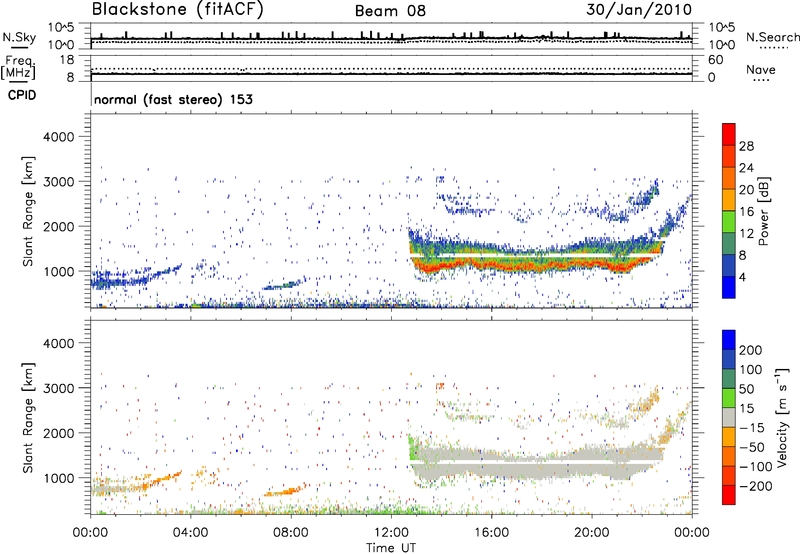Click the "N.Search" legend label

tap(772, 37)
